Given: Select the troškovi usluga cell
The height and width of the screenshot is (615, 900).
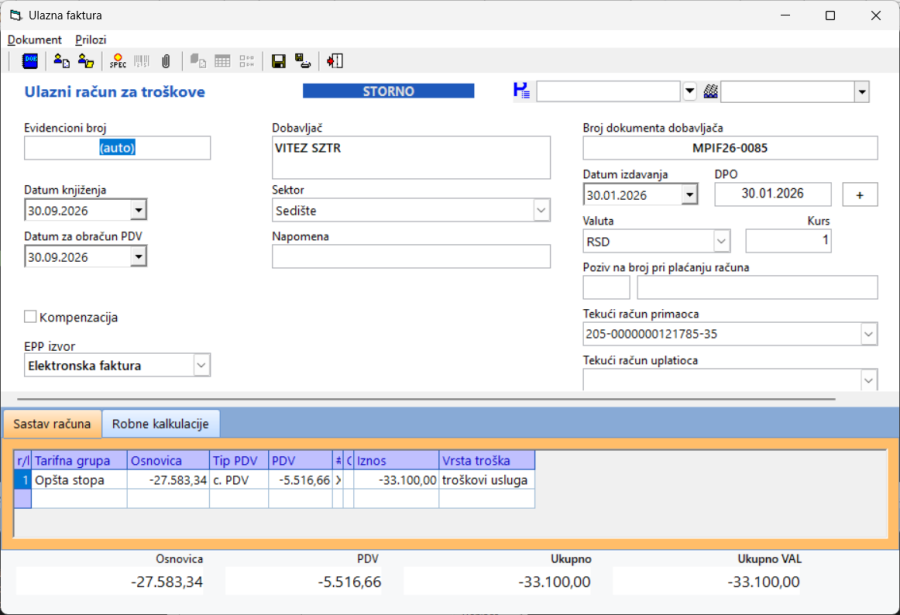Looking at the screenshot, I should coord(487,480).
